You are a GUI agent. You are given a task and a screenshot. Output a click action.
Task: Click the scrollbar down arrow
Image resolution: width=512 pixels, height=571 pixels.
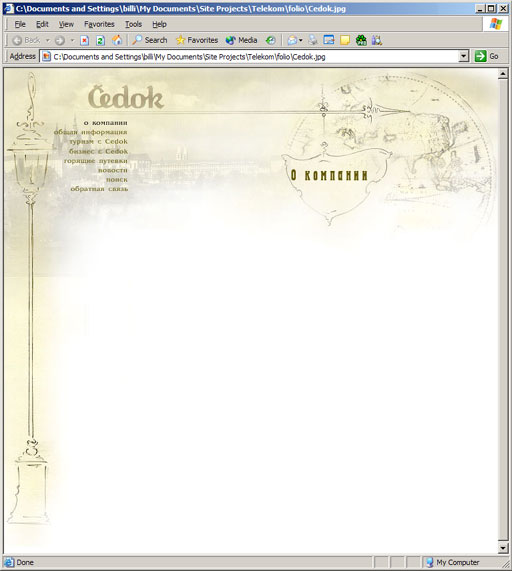(503, 548)
